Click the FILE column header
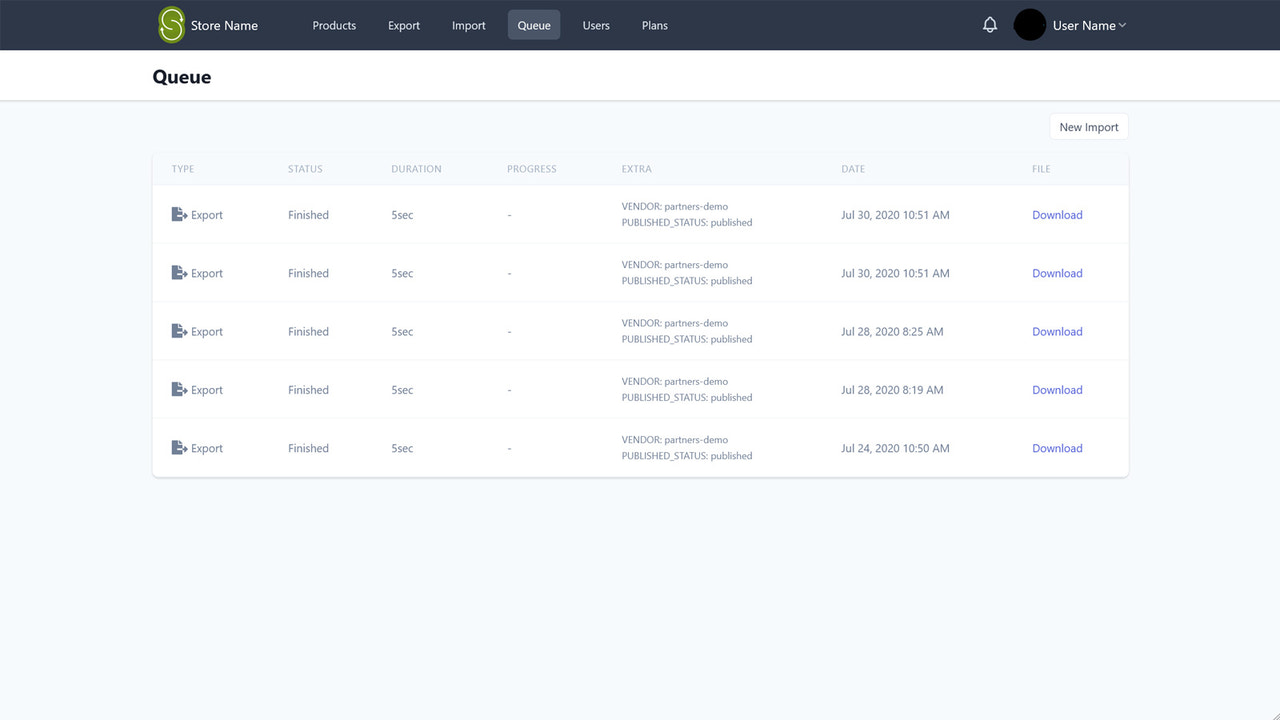Image resolution: width=1280 pixels, height=720 pixels. (x=1041, y=169)
